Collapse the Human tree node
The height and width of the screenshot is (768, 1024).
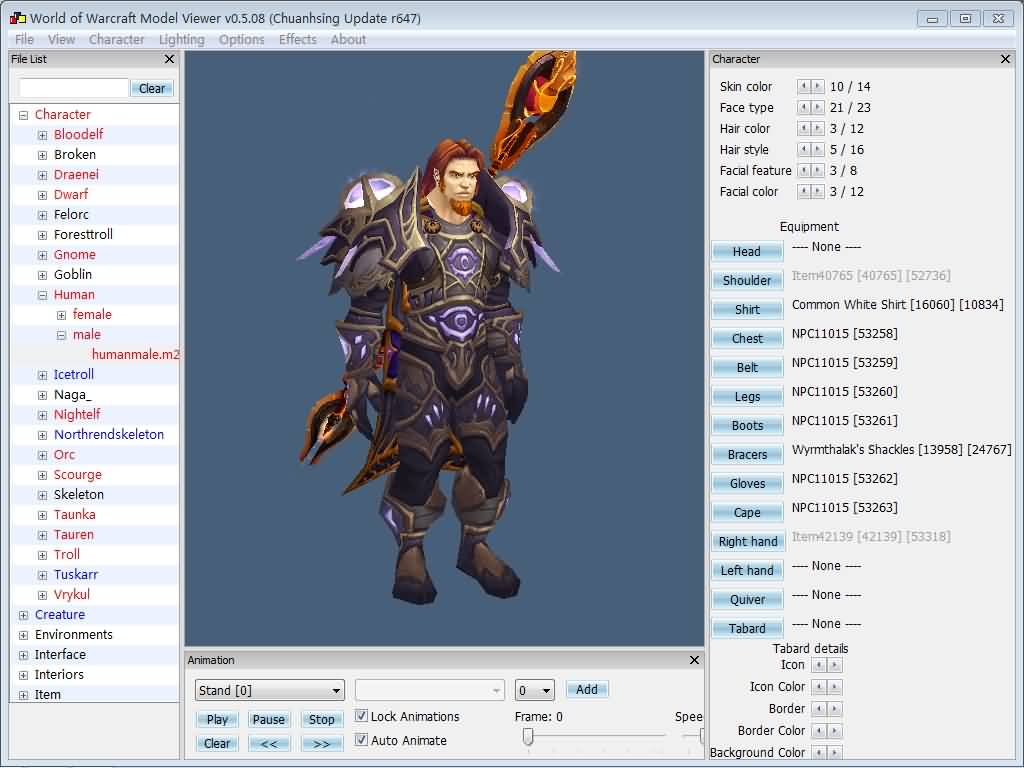pyautogui.click(x=42, y=295)
